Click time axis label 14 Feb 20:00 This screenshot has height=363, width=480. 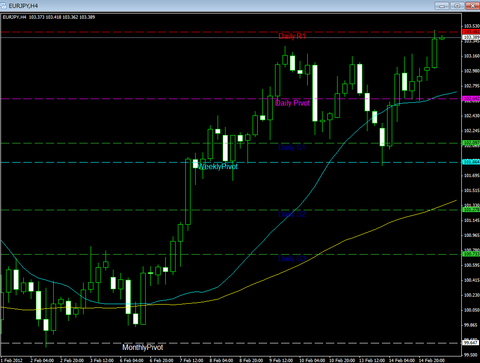pos(432,360)
